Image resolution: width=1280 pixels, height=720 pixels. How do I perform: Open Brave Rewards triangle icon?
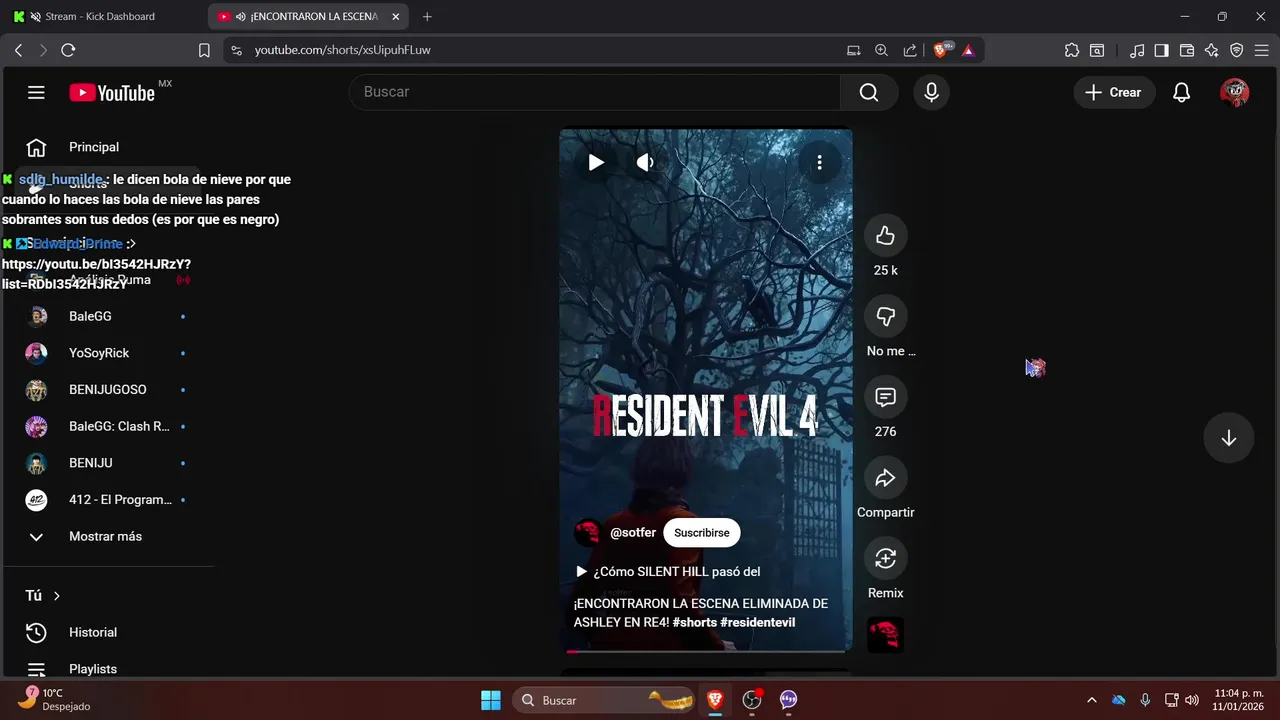point(968,50)
